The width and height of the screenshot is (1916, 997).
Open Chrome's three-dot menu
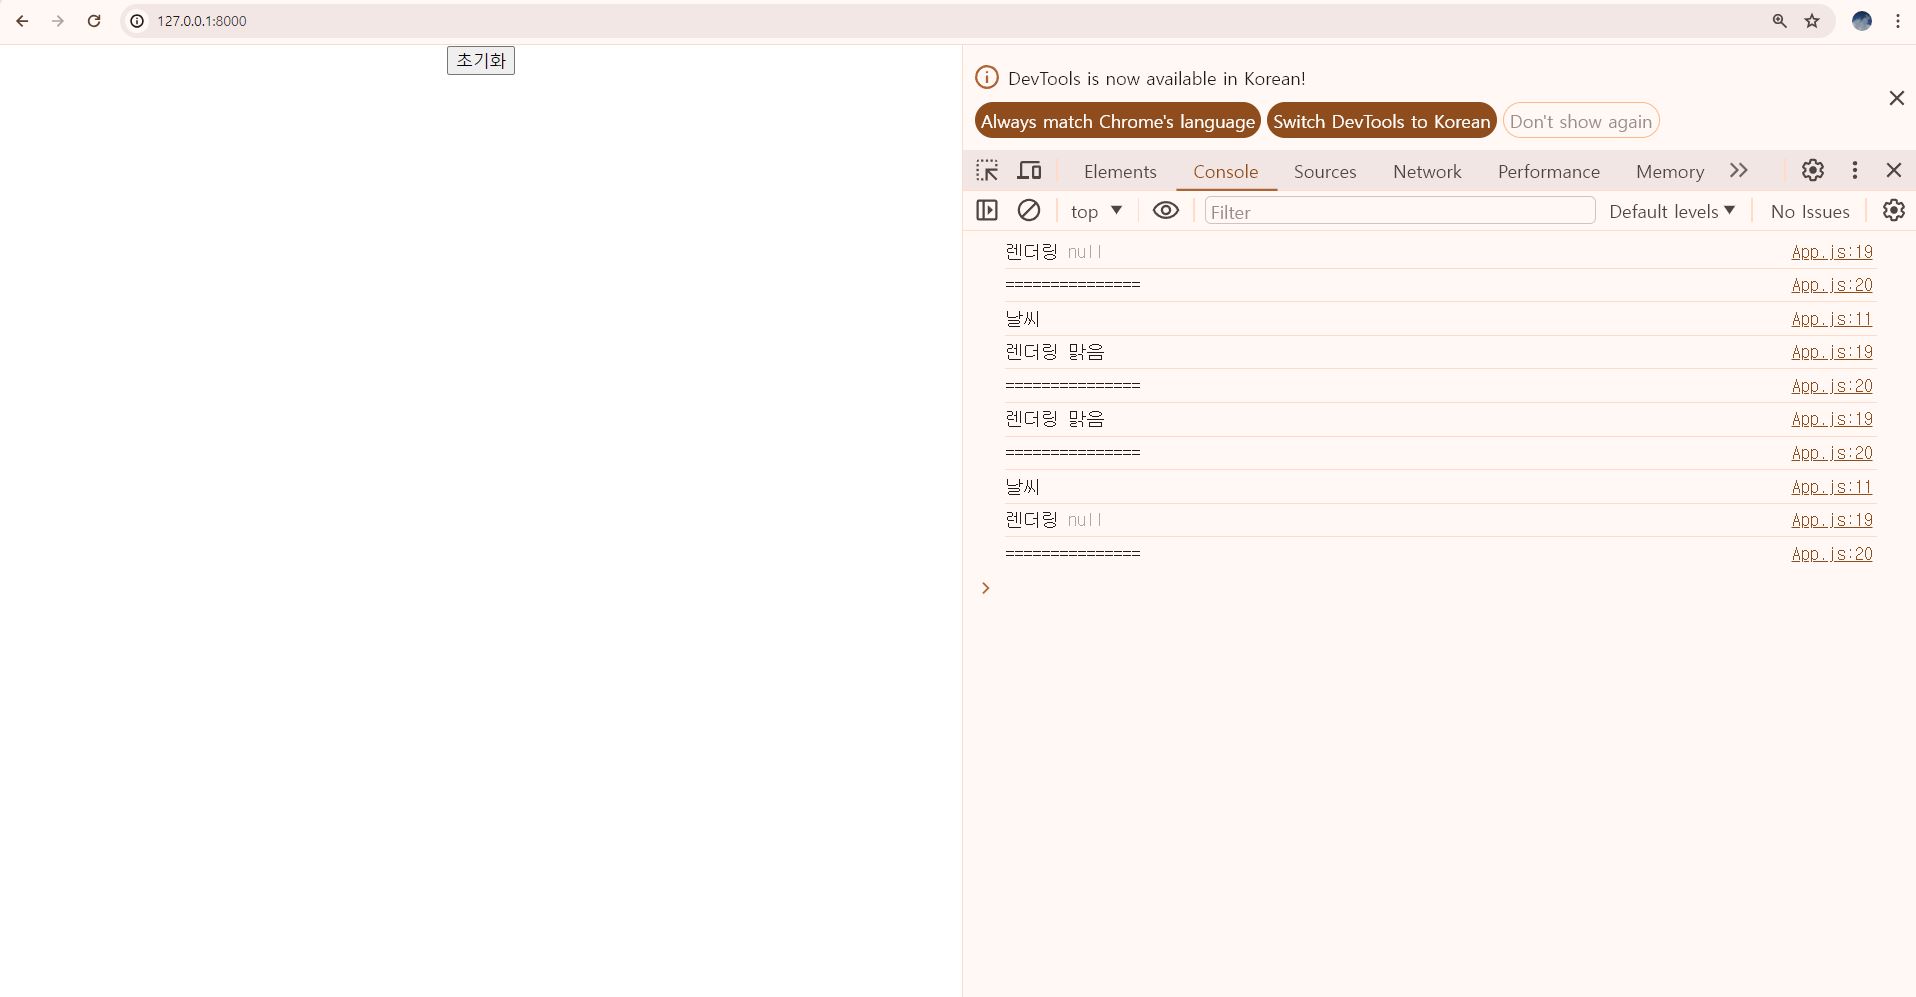[x=1897, y=21]
